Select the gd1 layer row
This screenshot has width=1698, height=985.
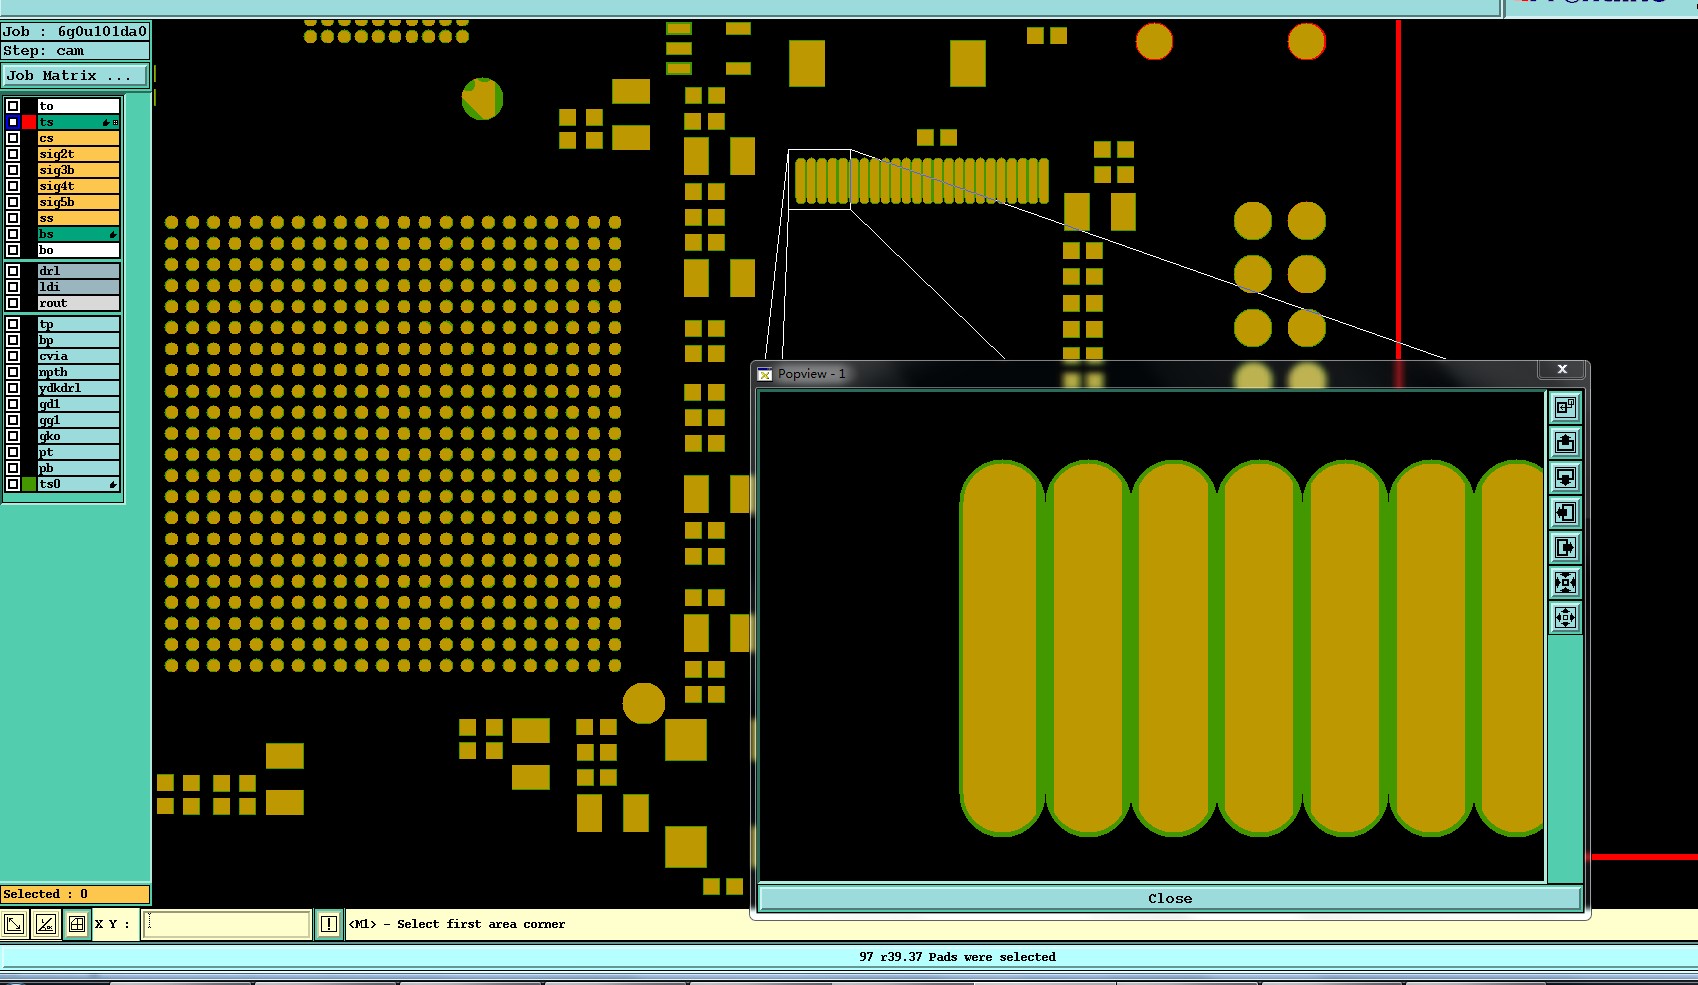(78, 404)
